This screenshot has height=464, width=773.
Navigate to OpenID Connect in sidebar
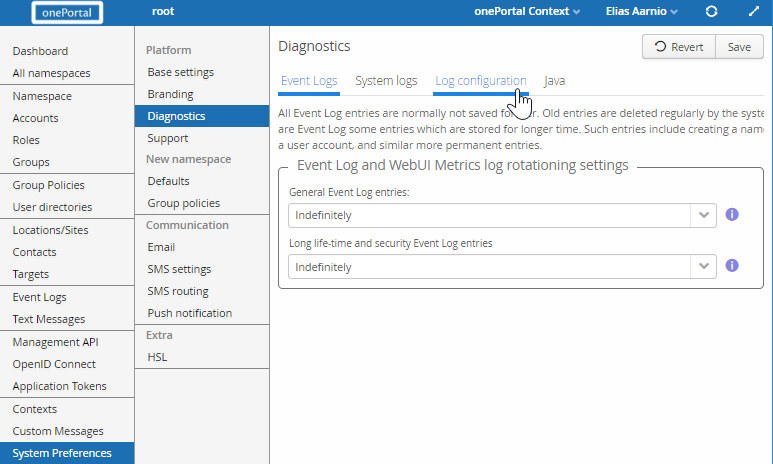(54, 364)
